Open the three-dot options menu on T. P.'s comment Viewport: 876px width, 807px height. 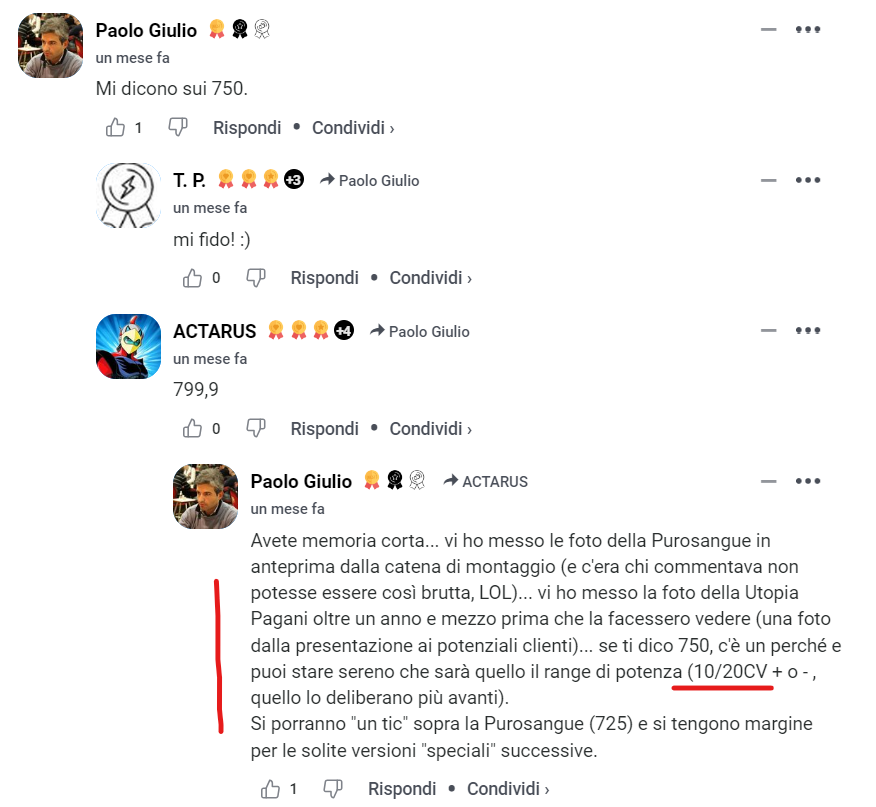pyautogui.click(x=808, y=180)
